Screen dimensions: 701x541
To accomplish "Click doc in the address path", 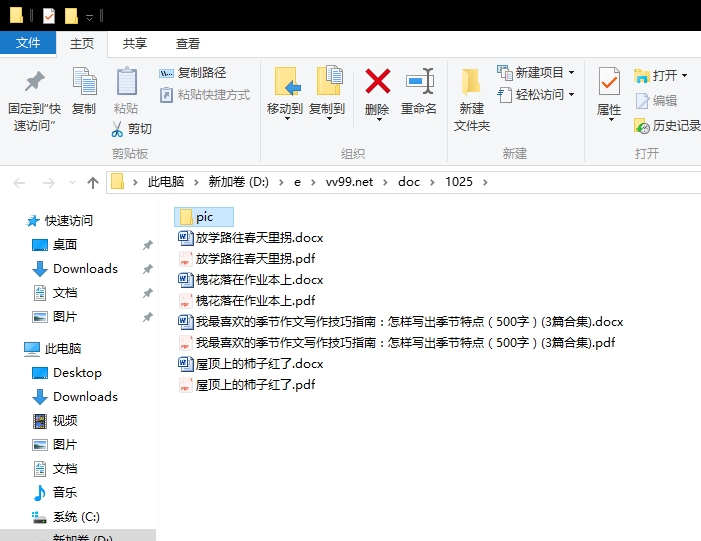I will [x=409, y=182].
